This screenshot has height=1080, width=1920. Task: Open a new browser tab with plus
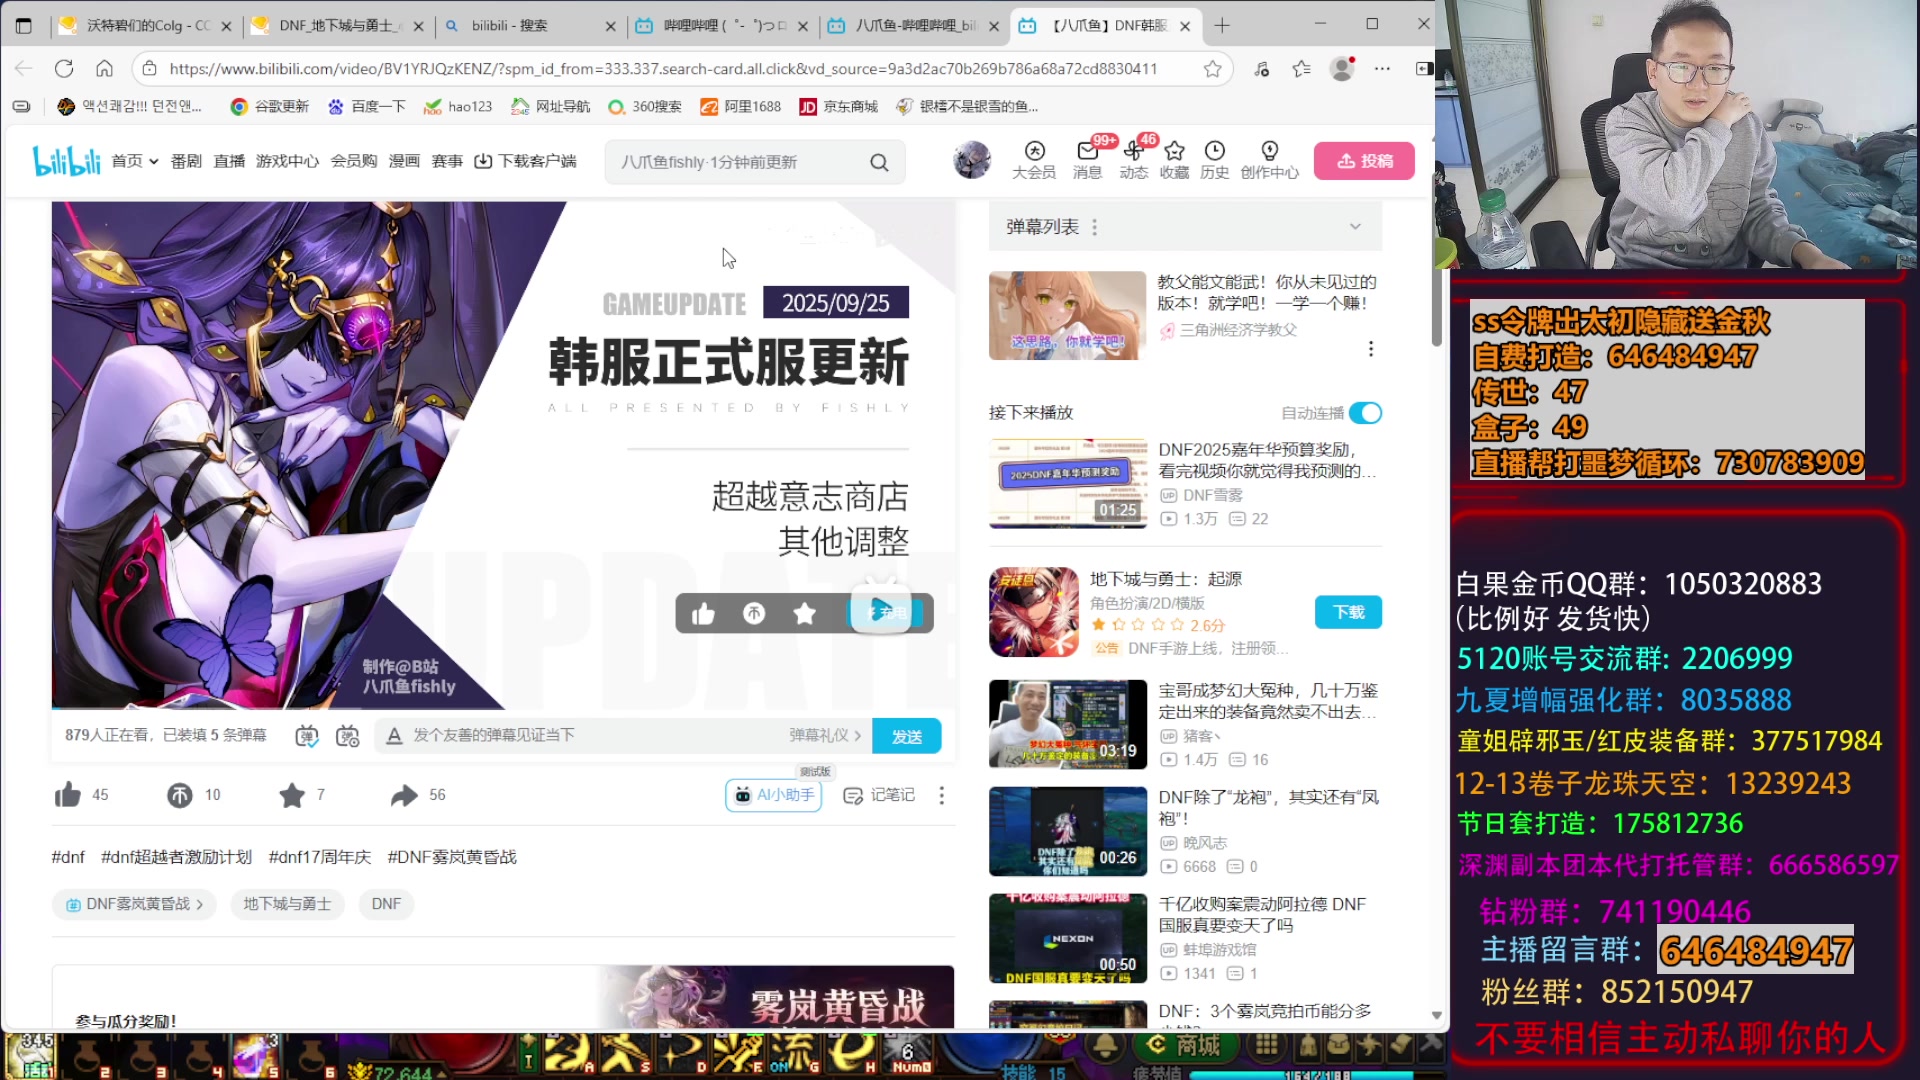[x=1222, y=26]
